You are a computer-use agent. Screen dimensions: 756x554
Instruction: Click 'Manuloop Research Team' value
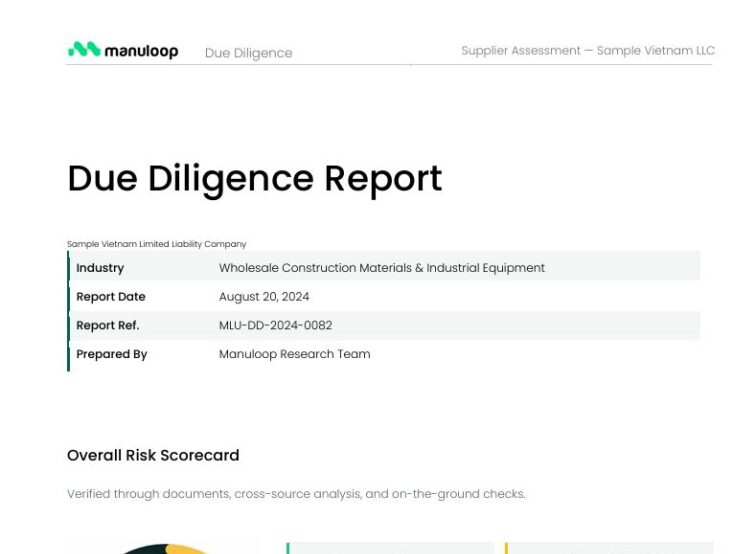click(x=295, y=354)
